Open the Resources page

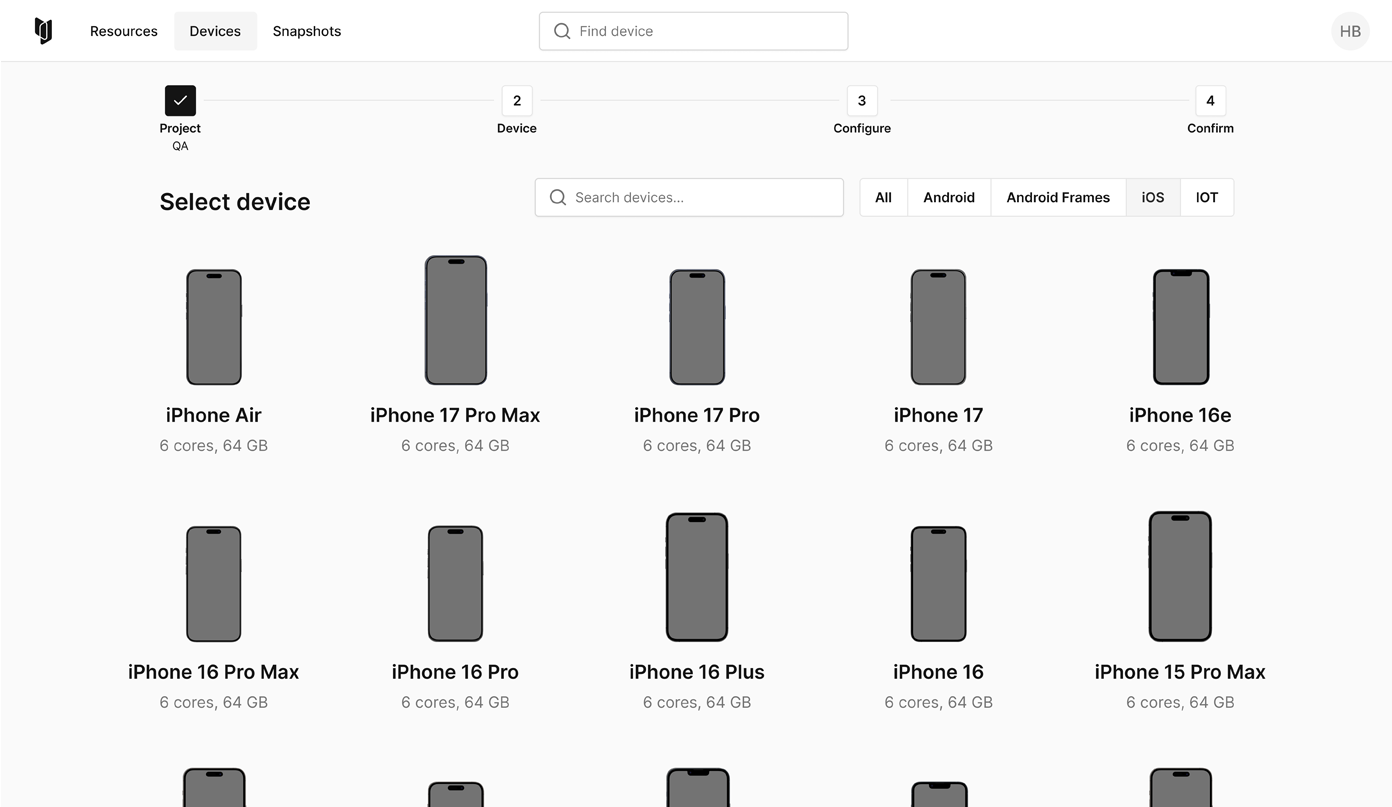click(x=123, y=31)
